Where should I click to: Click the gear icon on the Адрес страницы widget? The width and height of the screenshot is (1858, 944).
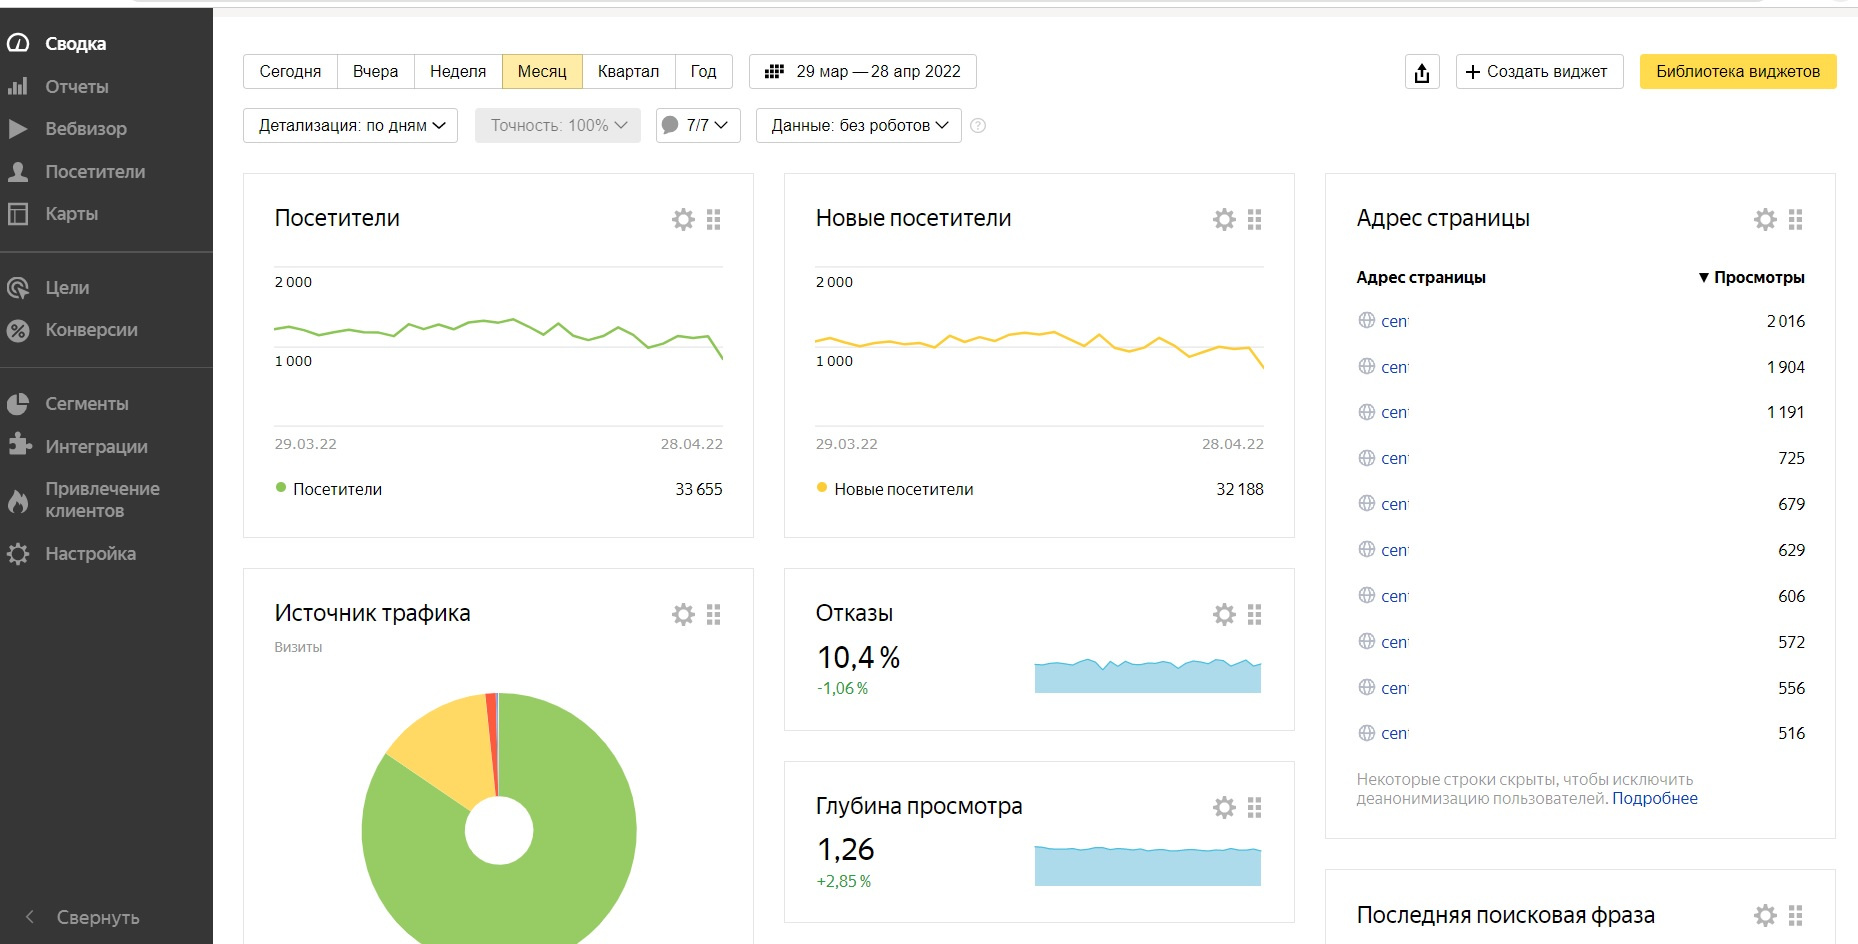(1765, 219)
